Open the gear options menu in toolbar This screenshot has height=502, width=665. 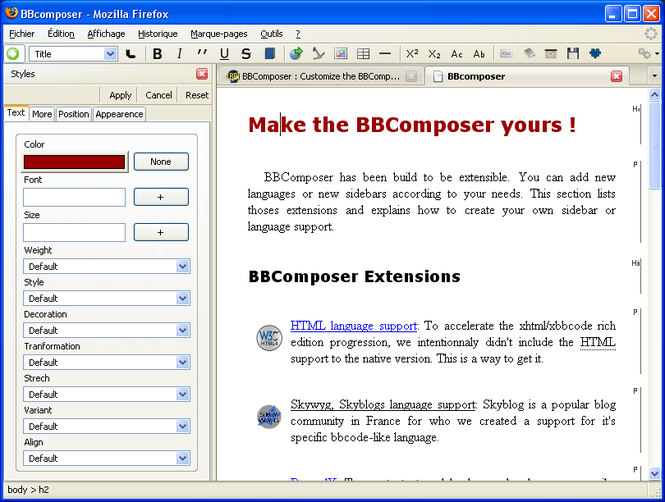648,53
